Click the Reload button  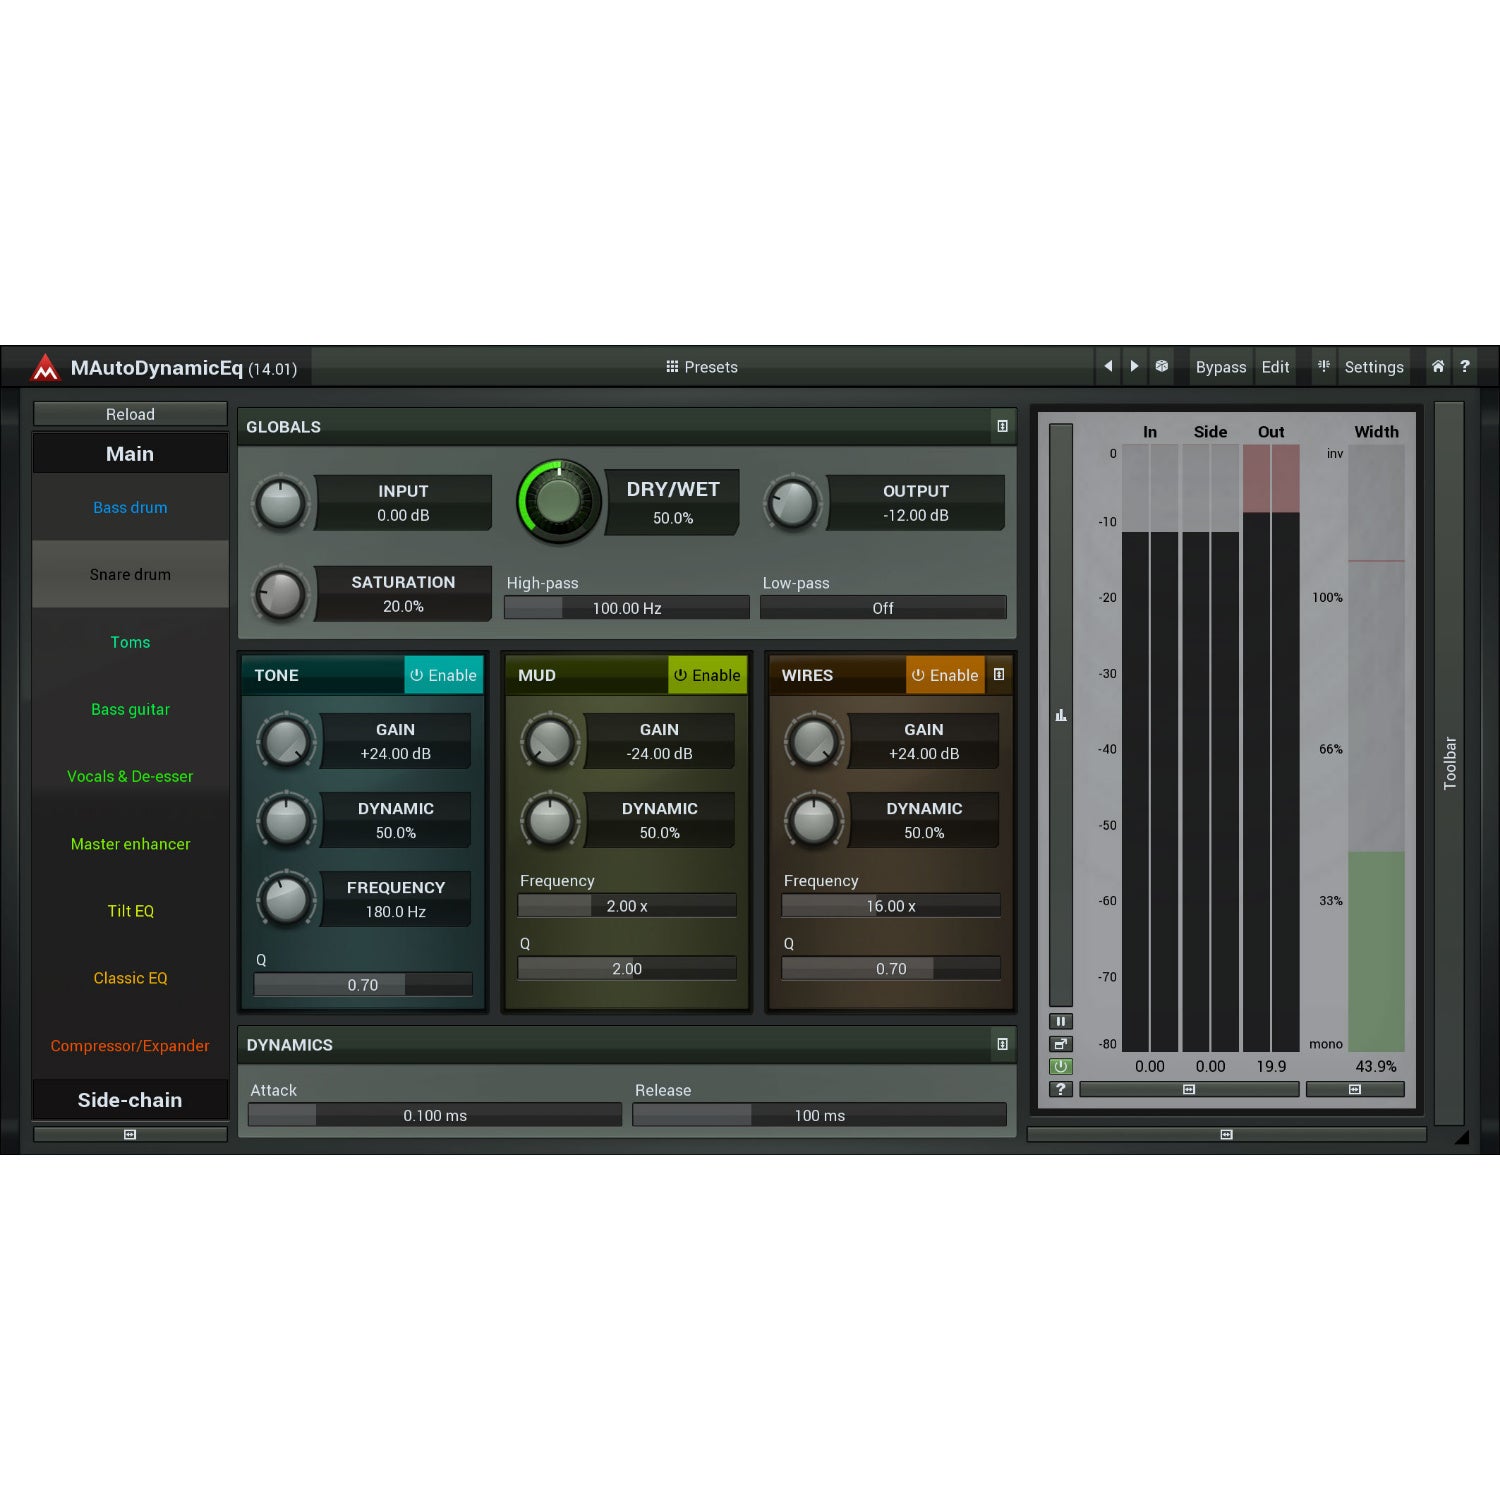coord(130,414)
